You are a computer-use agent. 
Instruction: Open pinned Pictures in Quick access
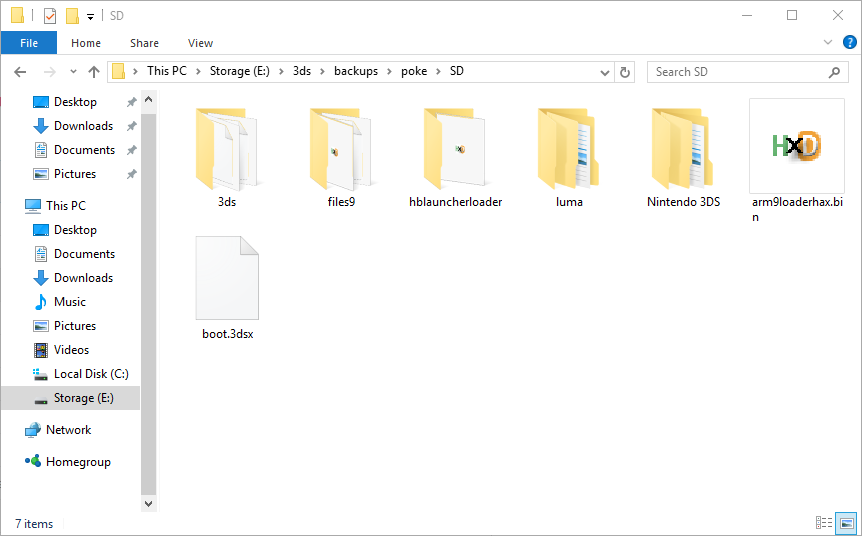coord(75,174)
